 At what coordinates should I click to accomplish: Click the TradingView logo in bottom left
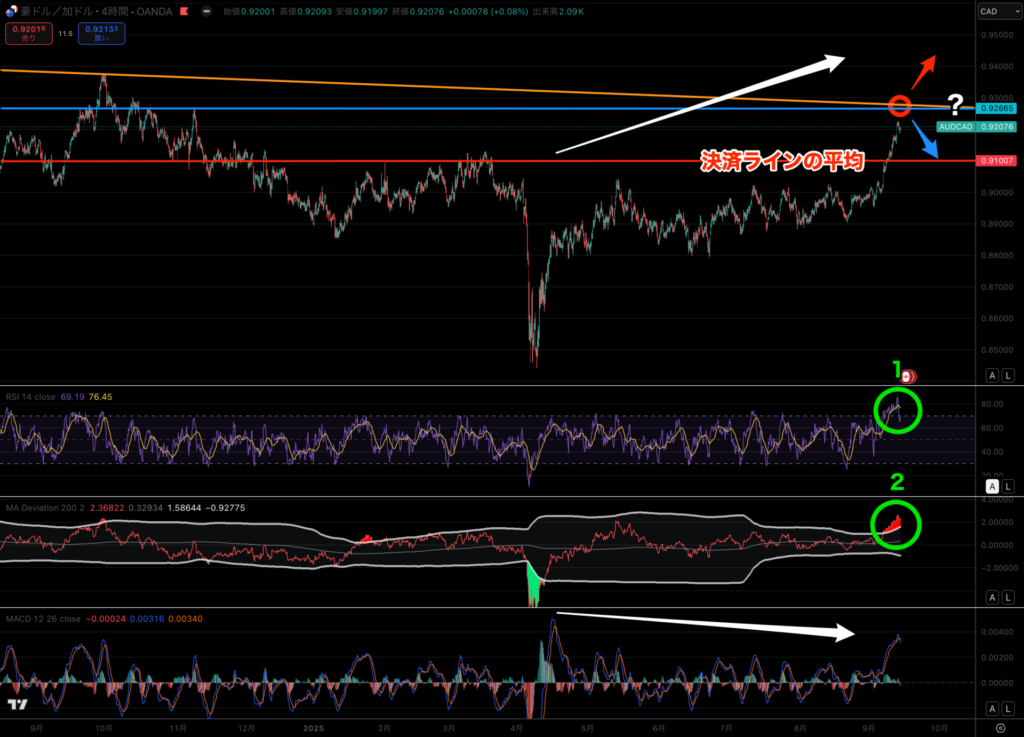tap(16, 706)
